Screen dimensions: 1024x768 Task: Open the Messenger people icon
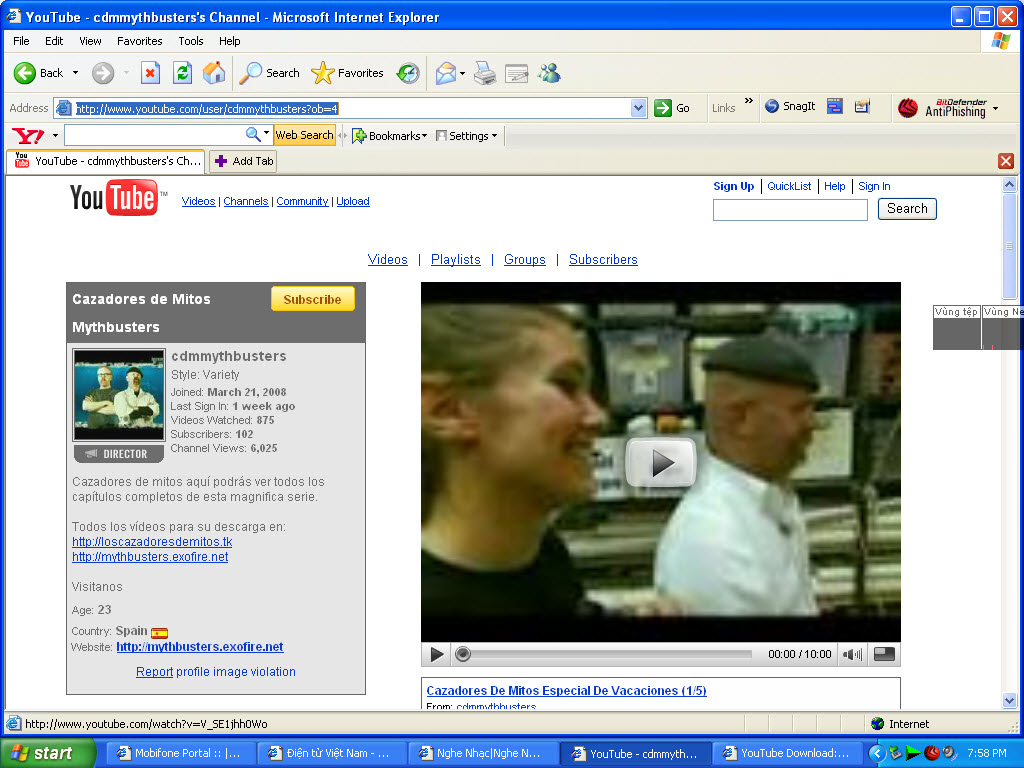(549, 73)
